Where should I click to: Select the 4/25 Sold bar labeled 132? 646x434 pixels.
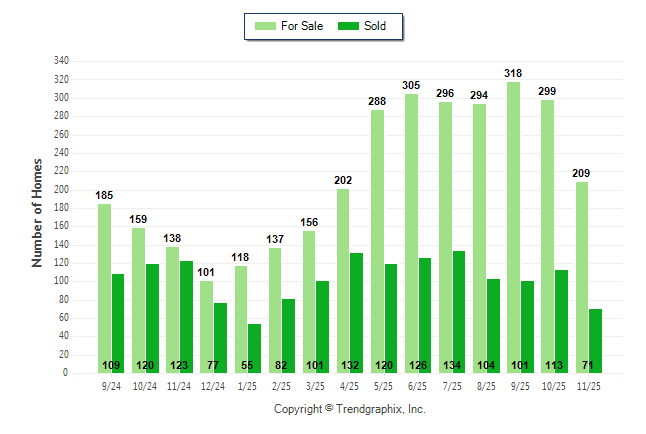(x=357, y=312)
